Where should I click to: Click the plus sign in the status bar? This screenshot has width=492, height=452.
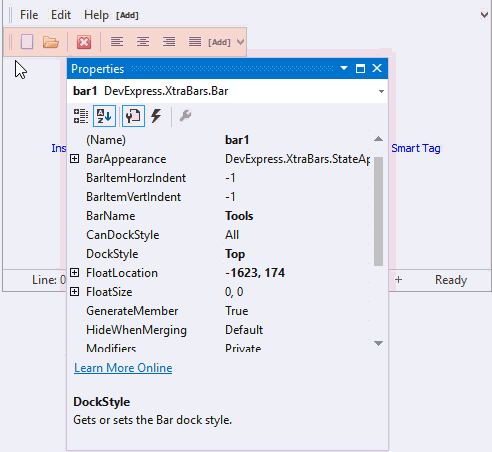[x=399, y=280]
